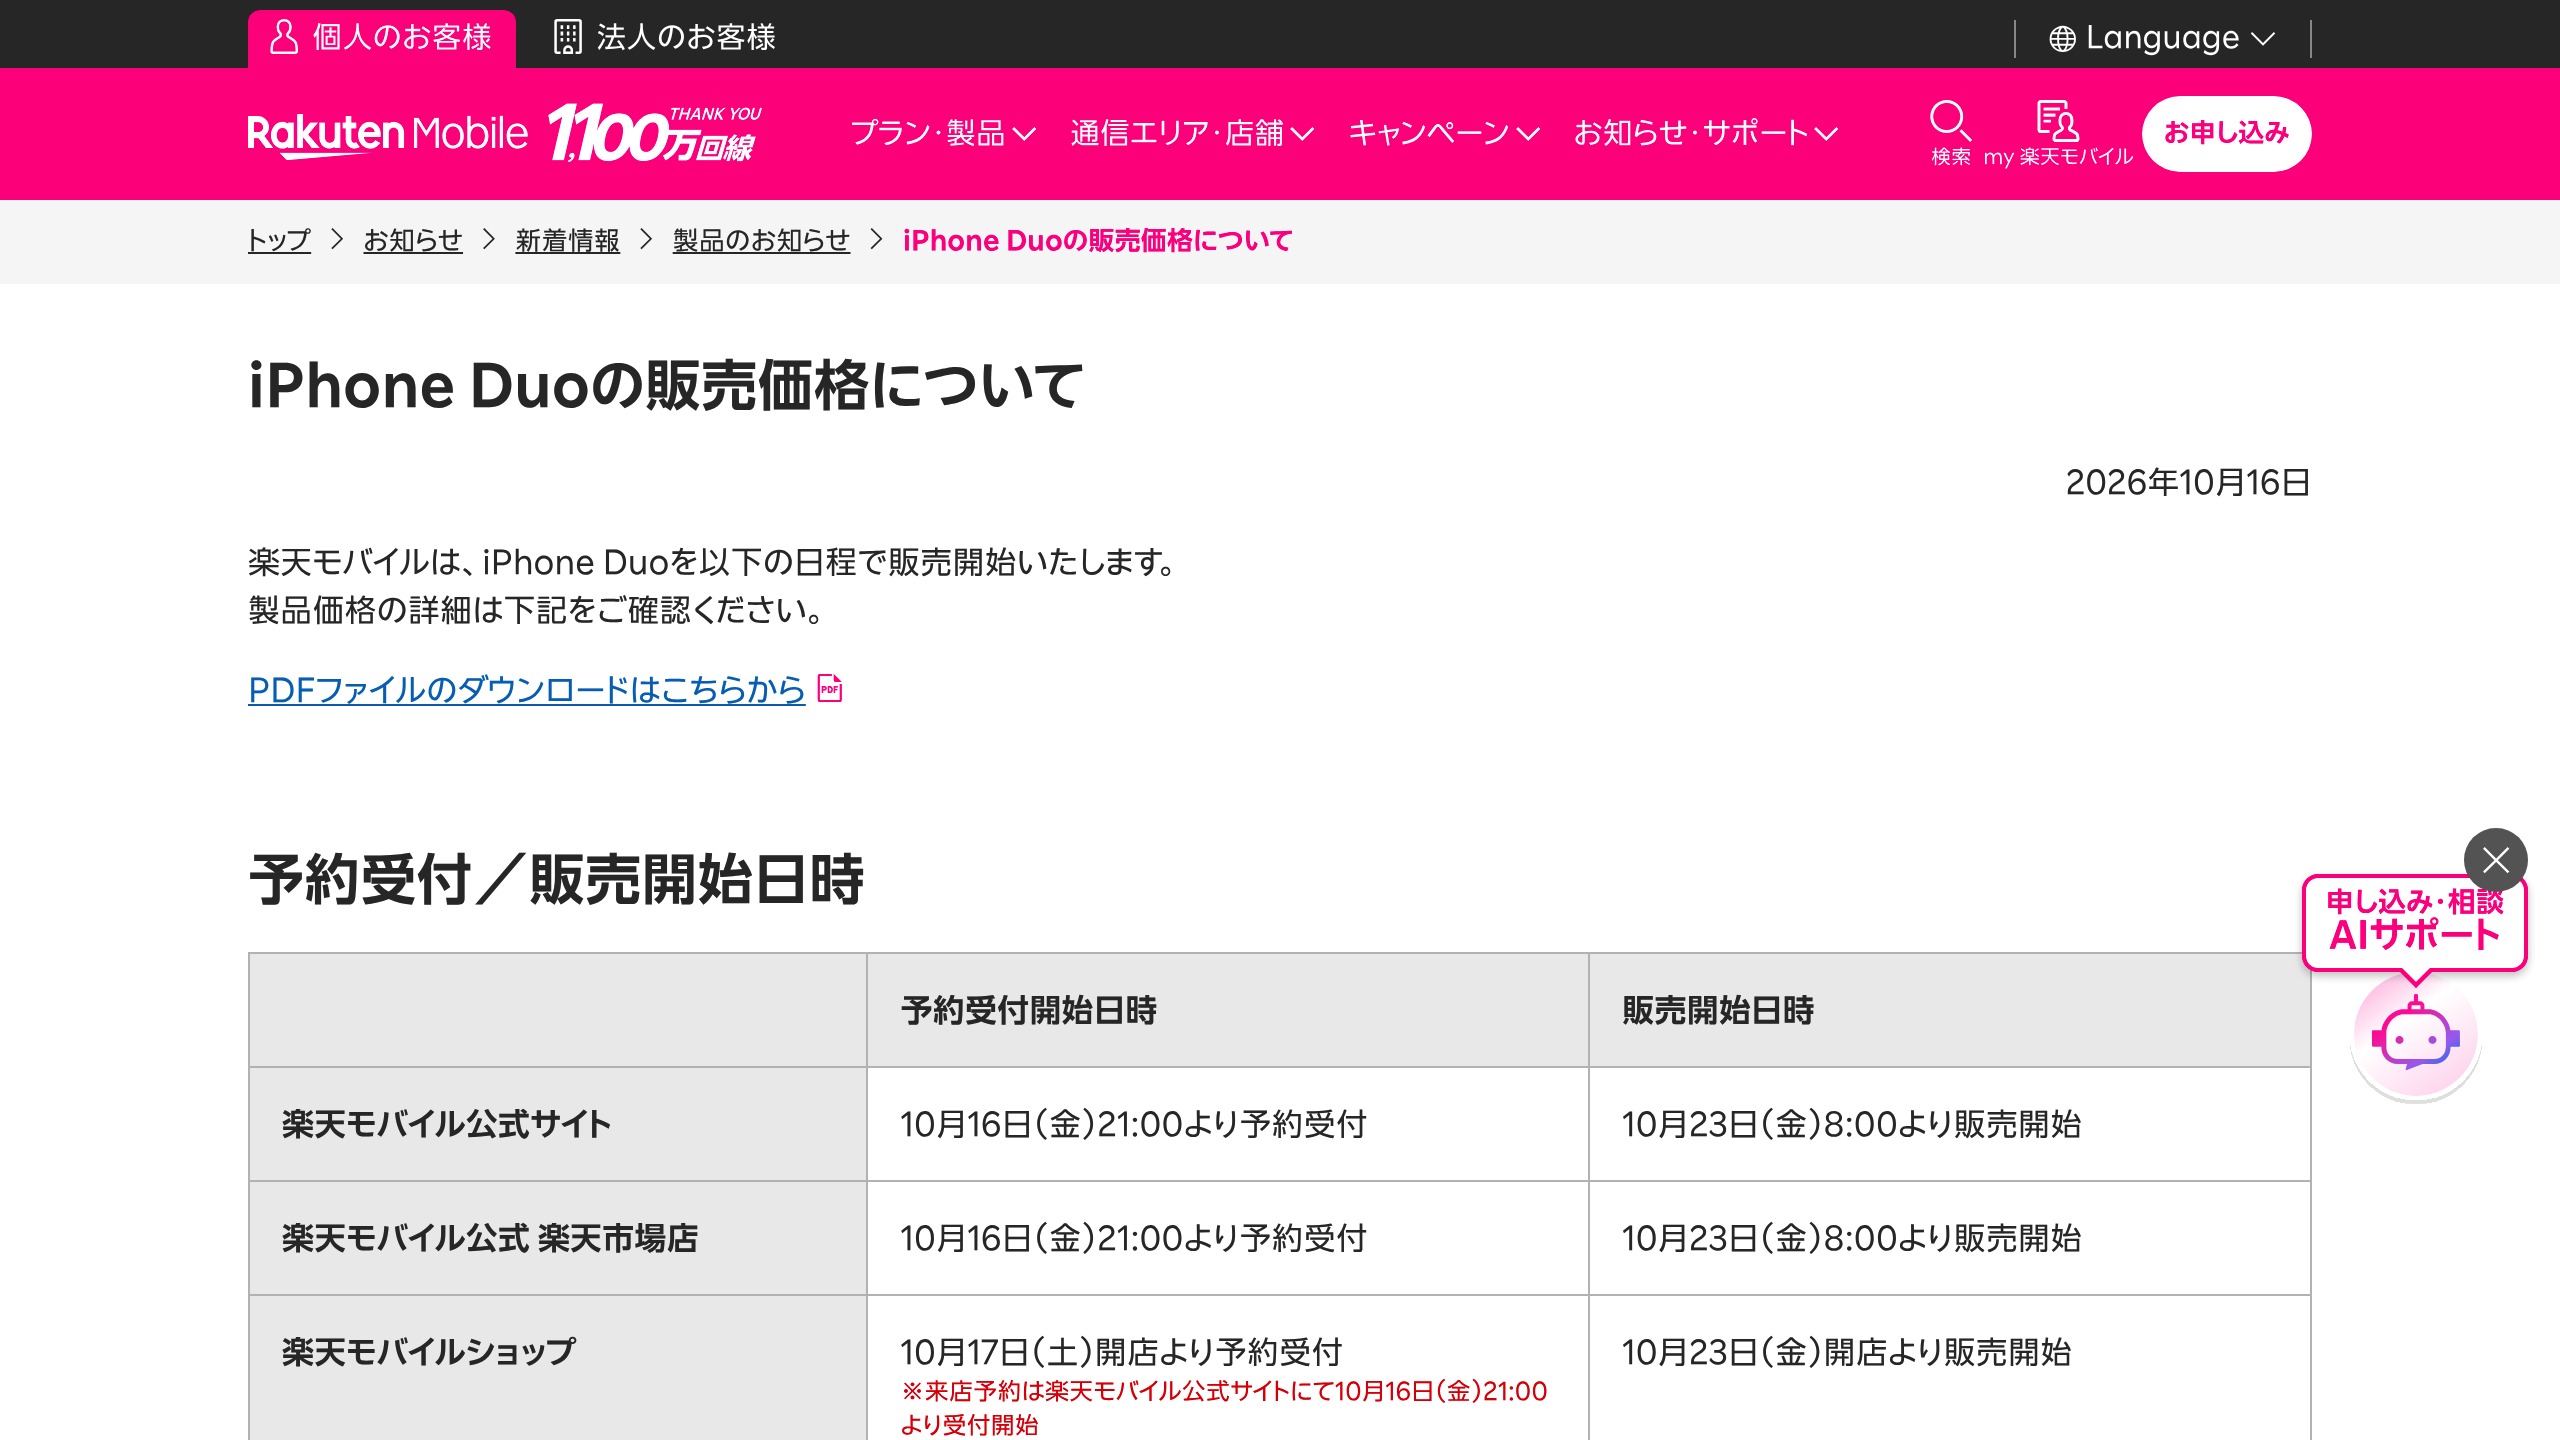
Task: Click current breadcrumb iPhone Duoの販売価格について
Action: 1097,241
